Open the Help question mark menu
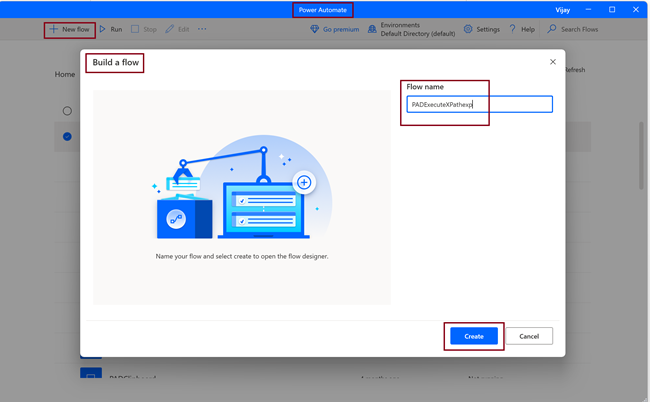 (522, 29)
